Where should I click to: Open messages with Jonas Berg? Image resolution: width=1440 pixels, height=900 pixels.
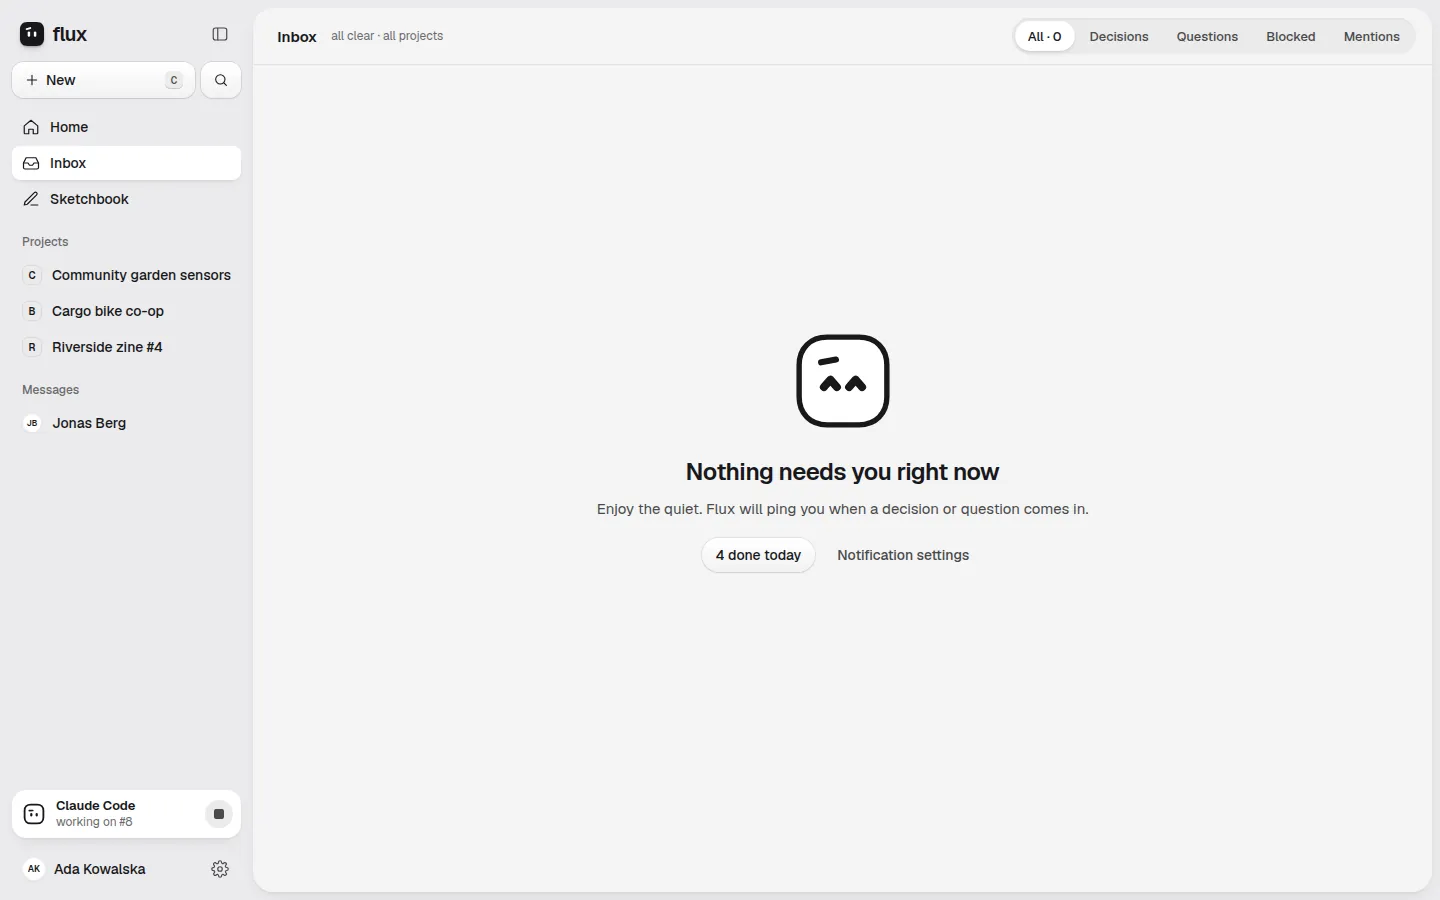(x=126, y=423)
